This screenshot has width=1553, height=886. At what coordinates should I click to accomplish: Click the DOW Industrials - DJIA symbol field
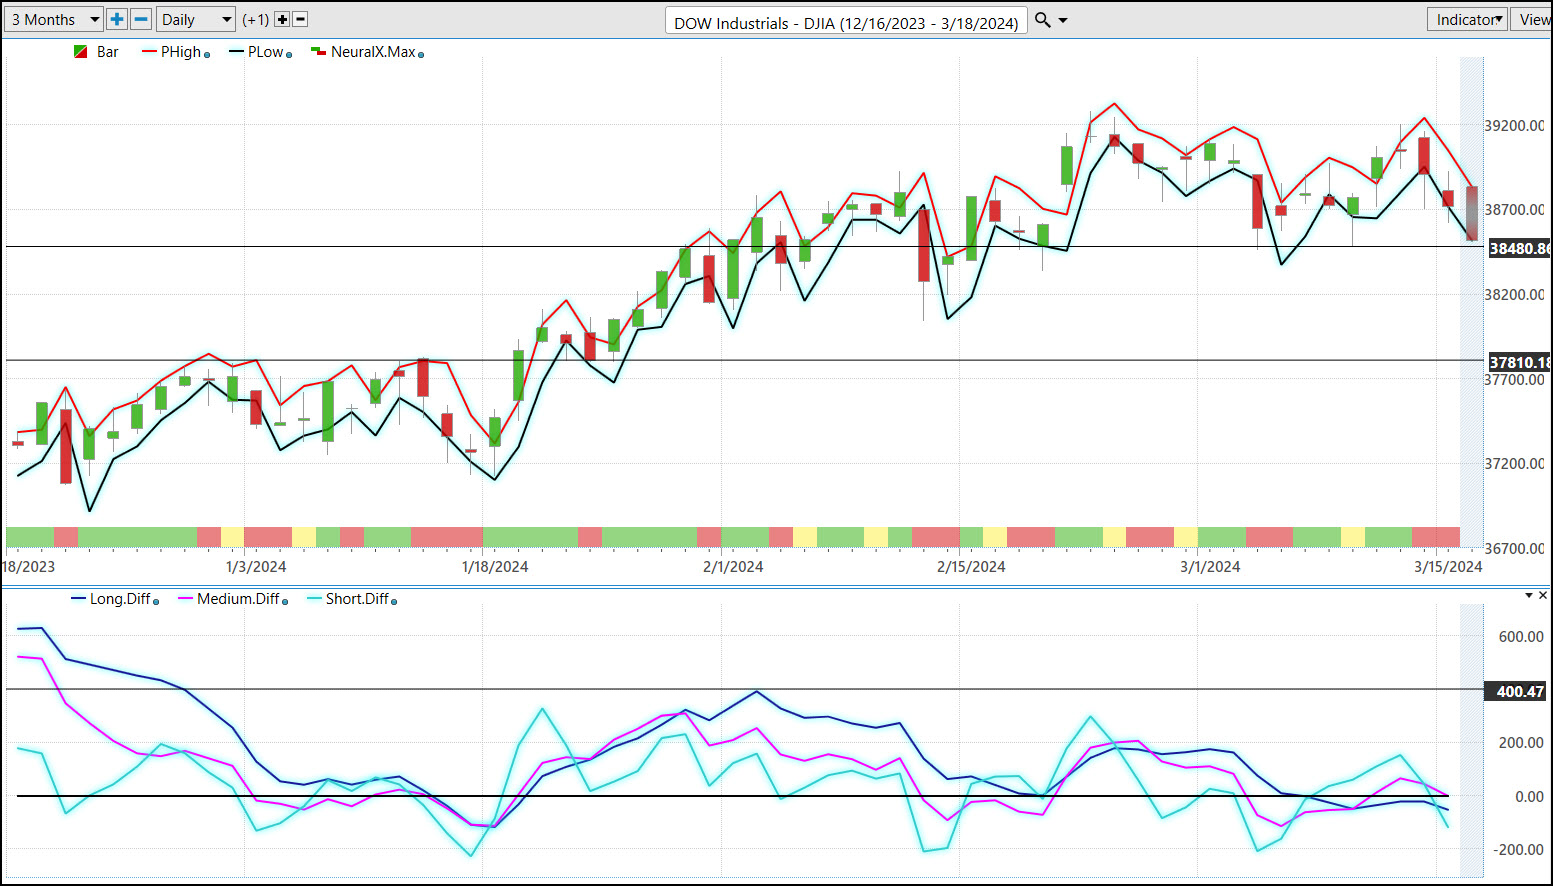pos(846,22)
